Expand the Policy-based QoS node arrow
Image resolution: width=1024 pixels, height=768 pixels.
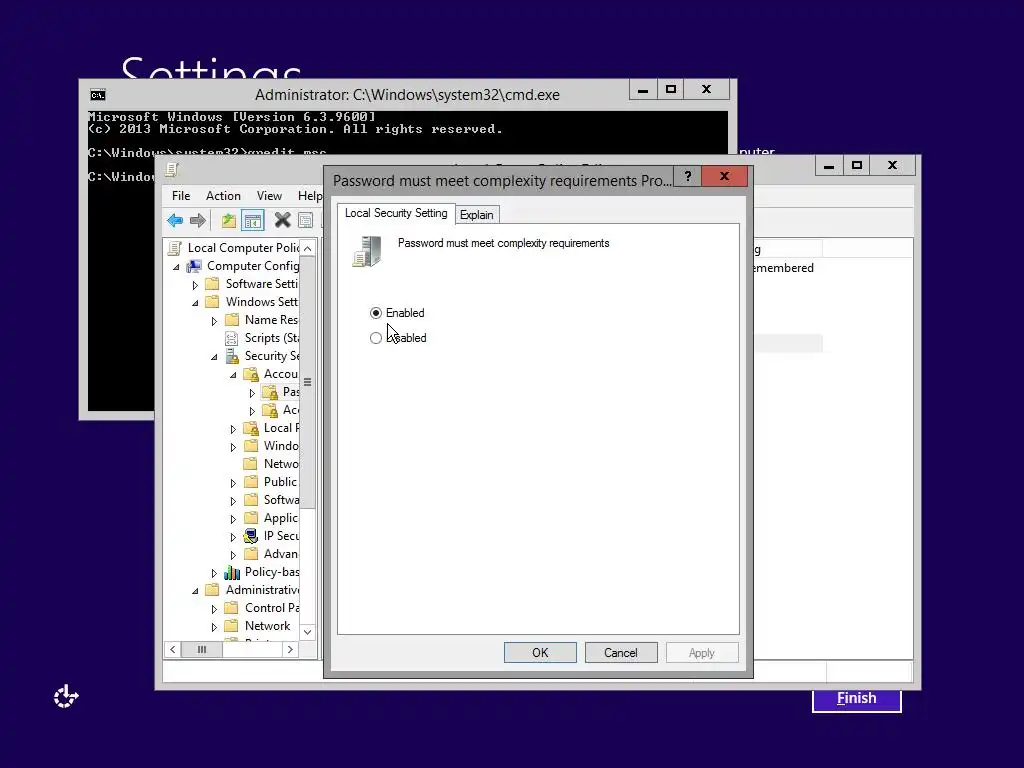(x=214, y=573)
